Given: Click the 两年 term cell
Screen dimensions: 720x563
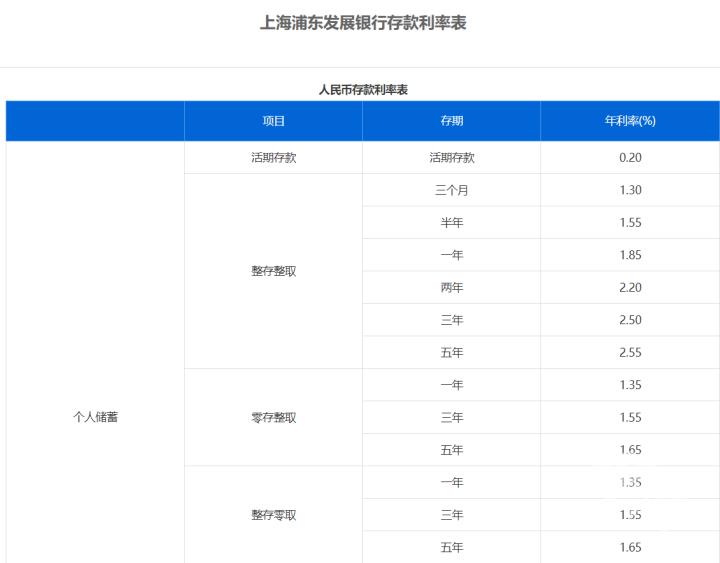Looking at the screenshot, I should pyautogui.click(x=451, y=287).
